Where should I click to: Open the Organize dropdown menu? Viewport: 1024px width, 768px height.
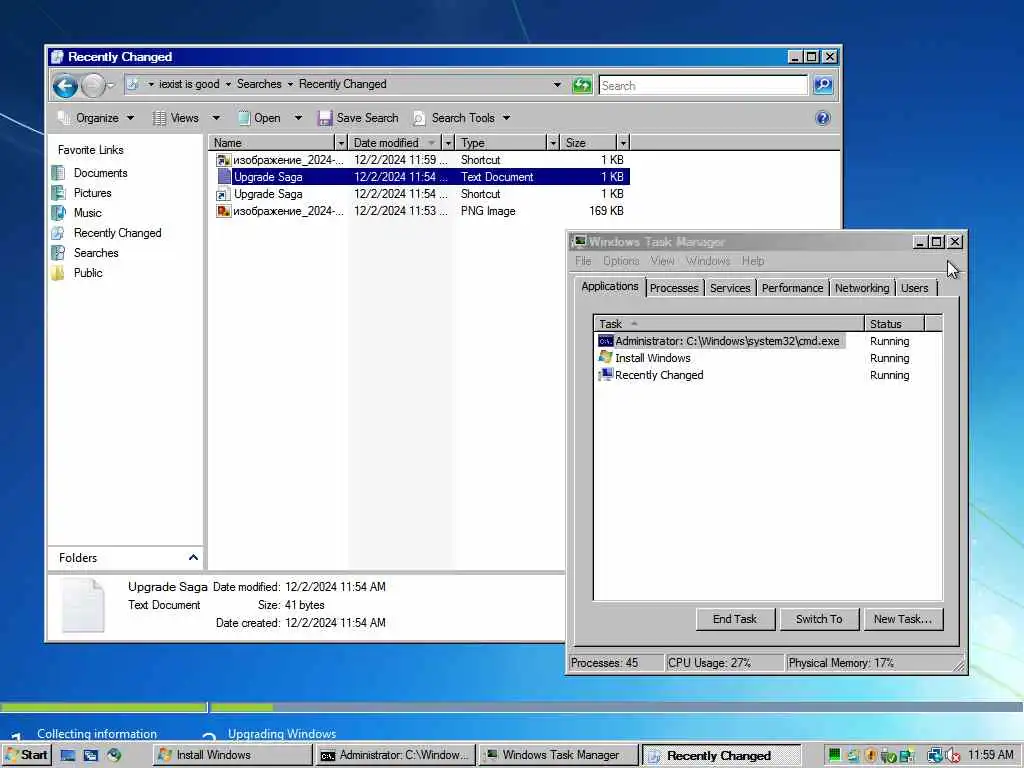[x=130, y=118]
